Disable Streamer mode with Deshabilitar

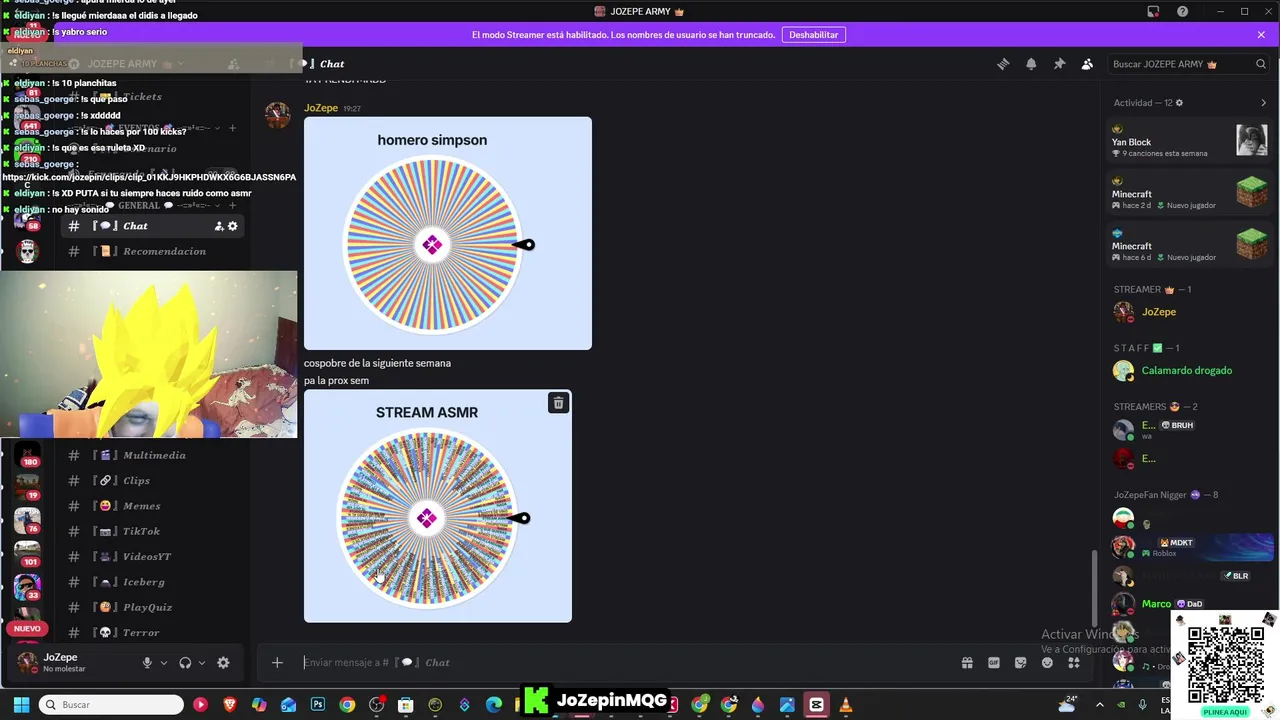click(x=814, y=34)
